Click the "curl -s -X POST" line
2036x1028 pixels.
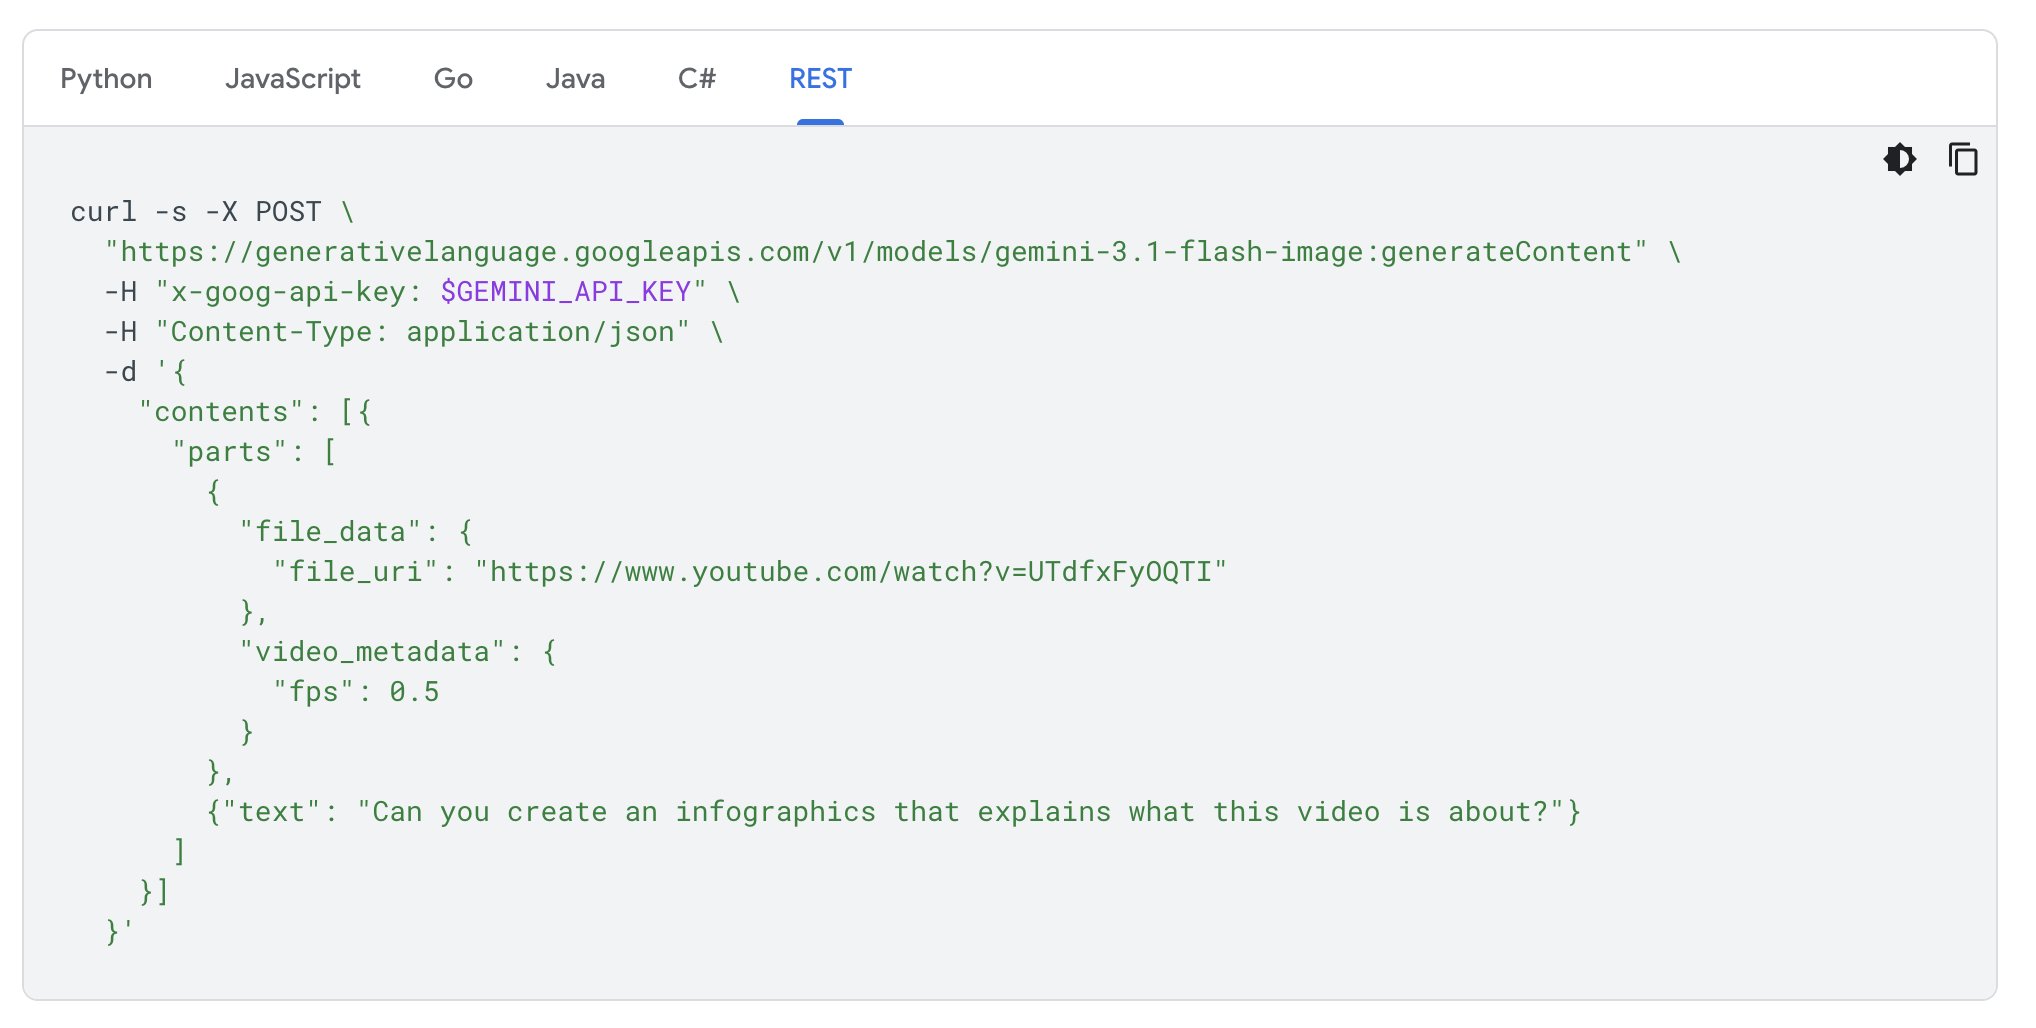(212, 212)
